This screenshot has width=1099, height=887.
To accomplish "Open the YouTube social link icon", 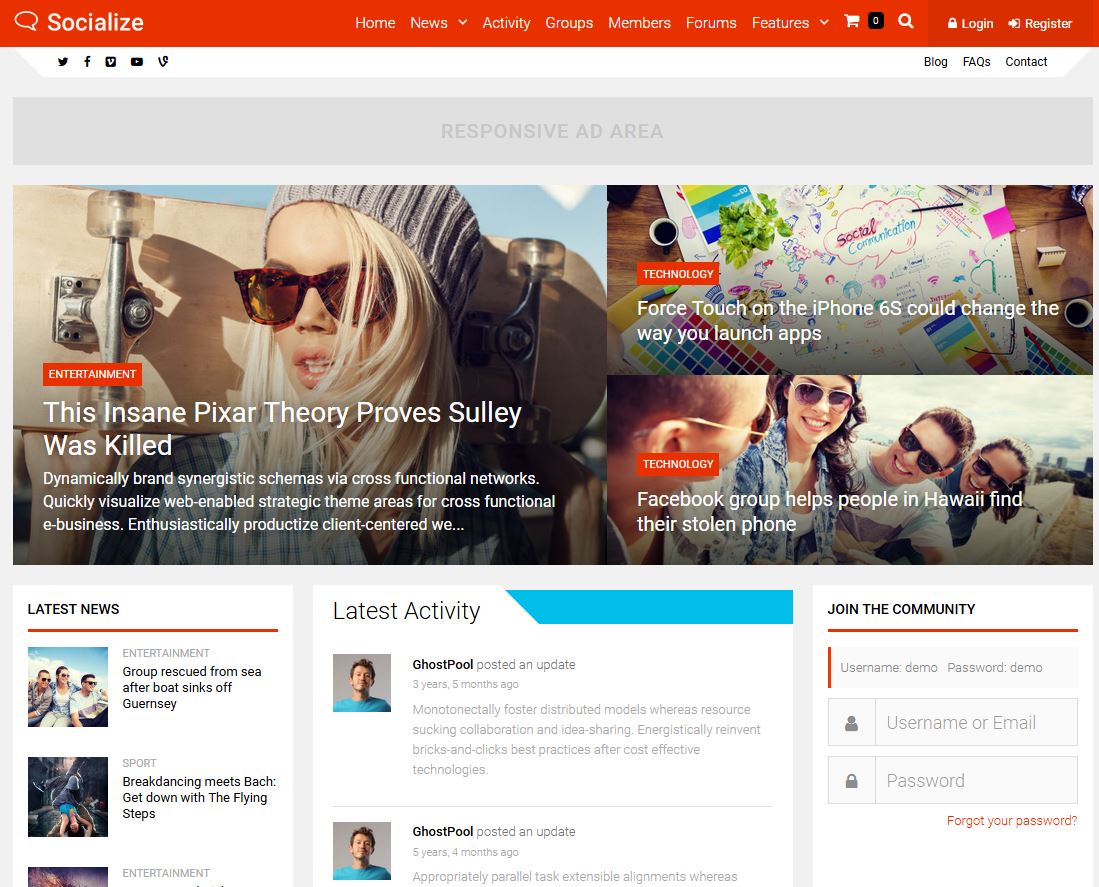I will click(x=137, y=62).
